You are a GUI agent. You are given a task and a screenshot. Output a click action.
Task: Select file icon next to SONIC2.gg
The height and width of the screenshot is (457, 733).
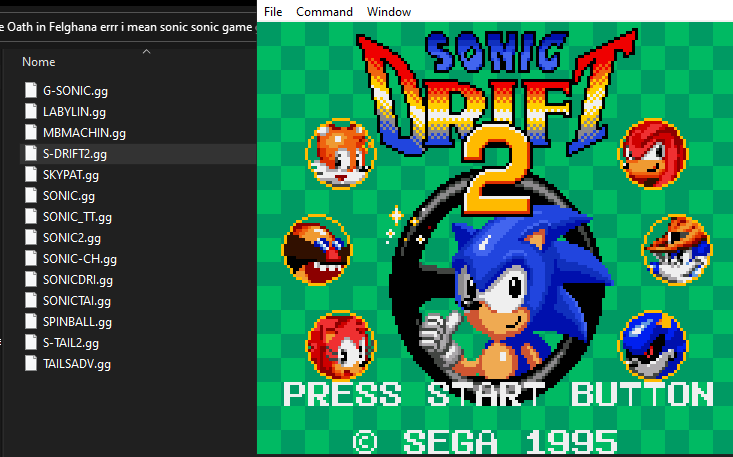tap(31, 237)
